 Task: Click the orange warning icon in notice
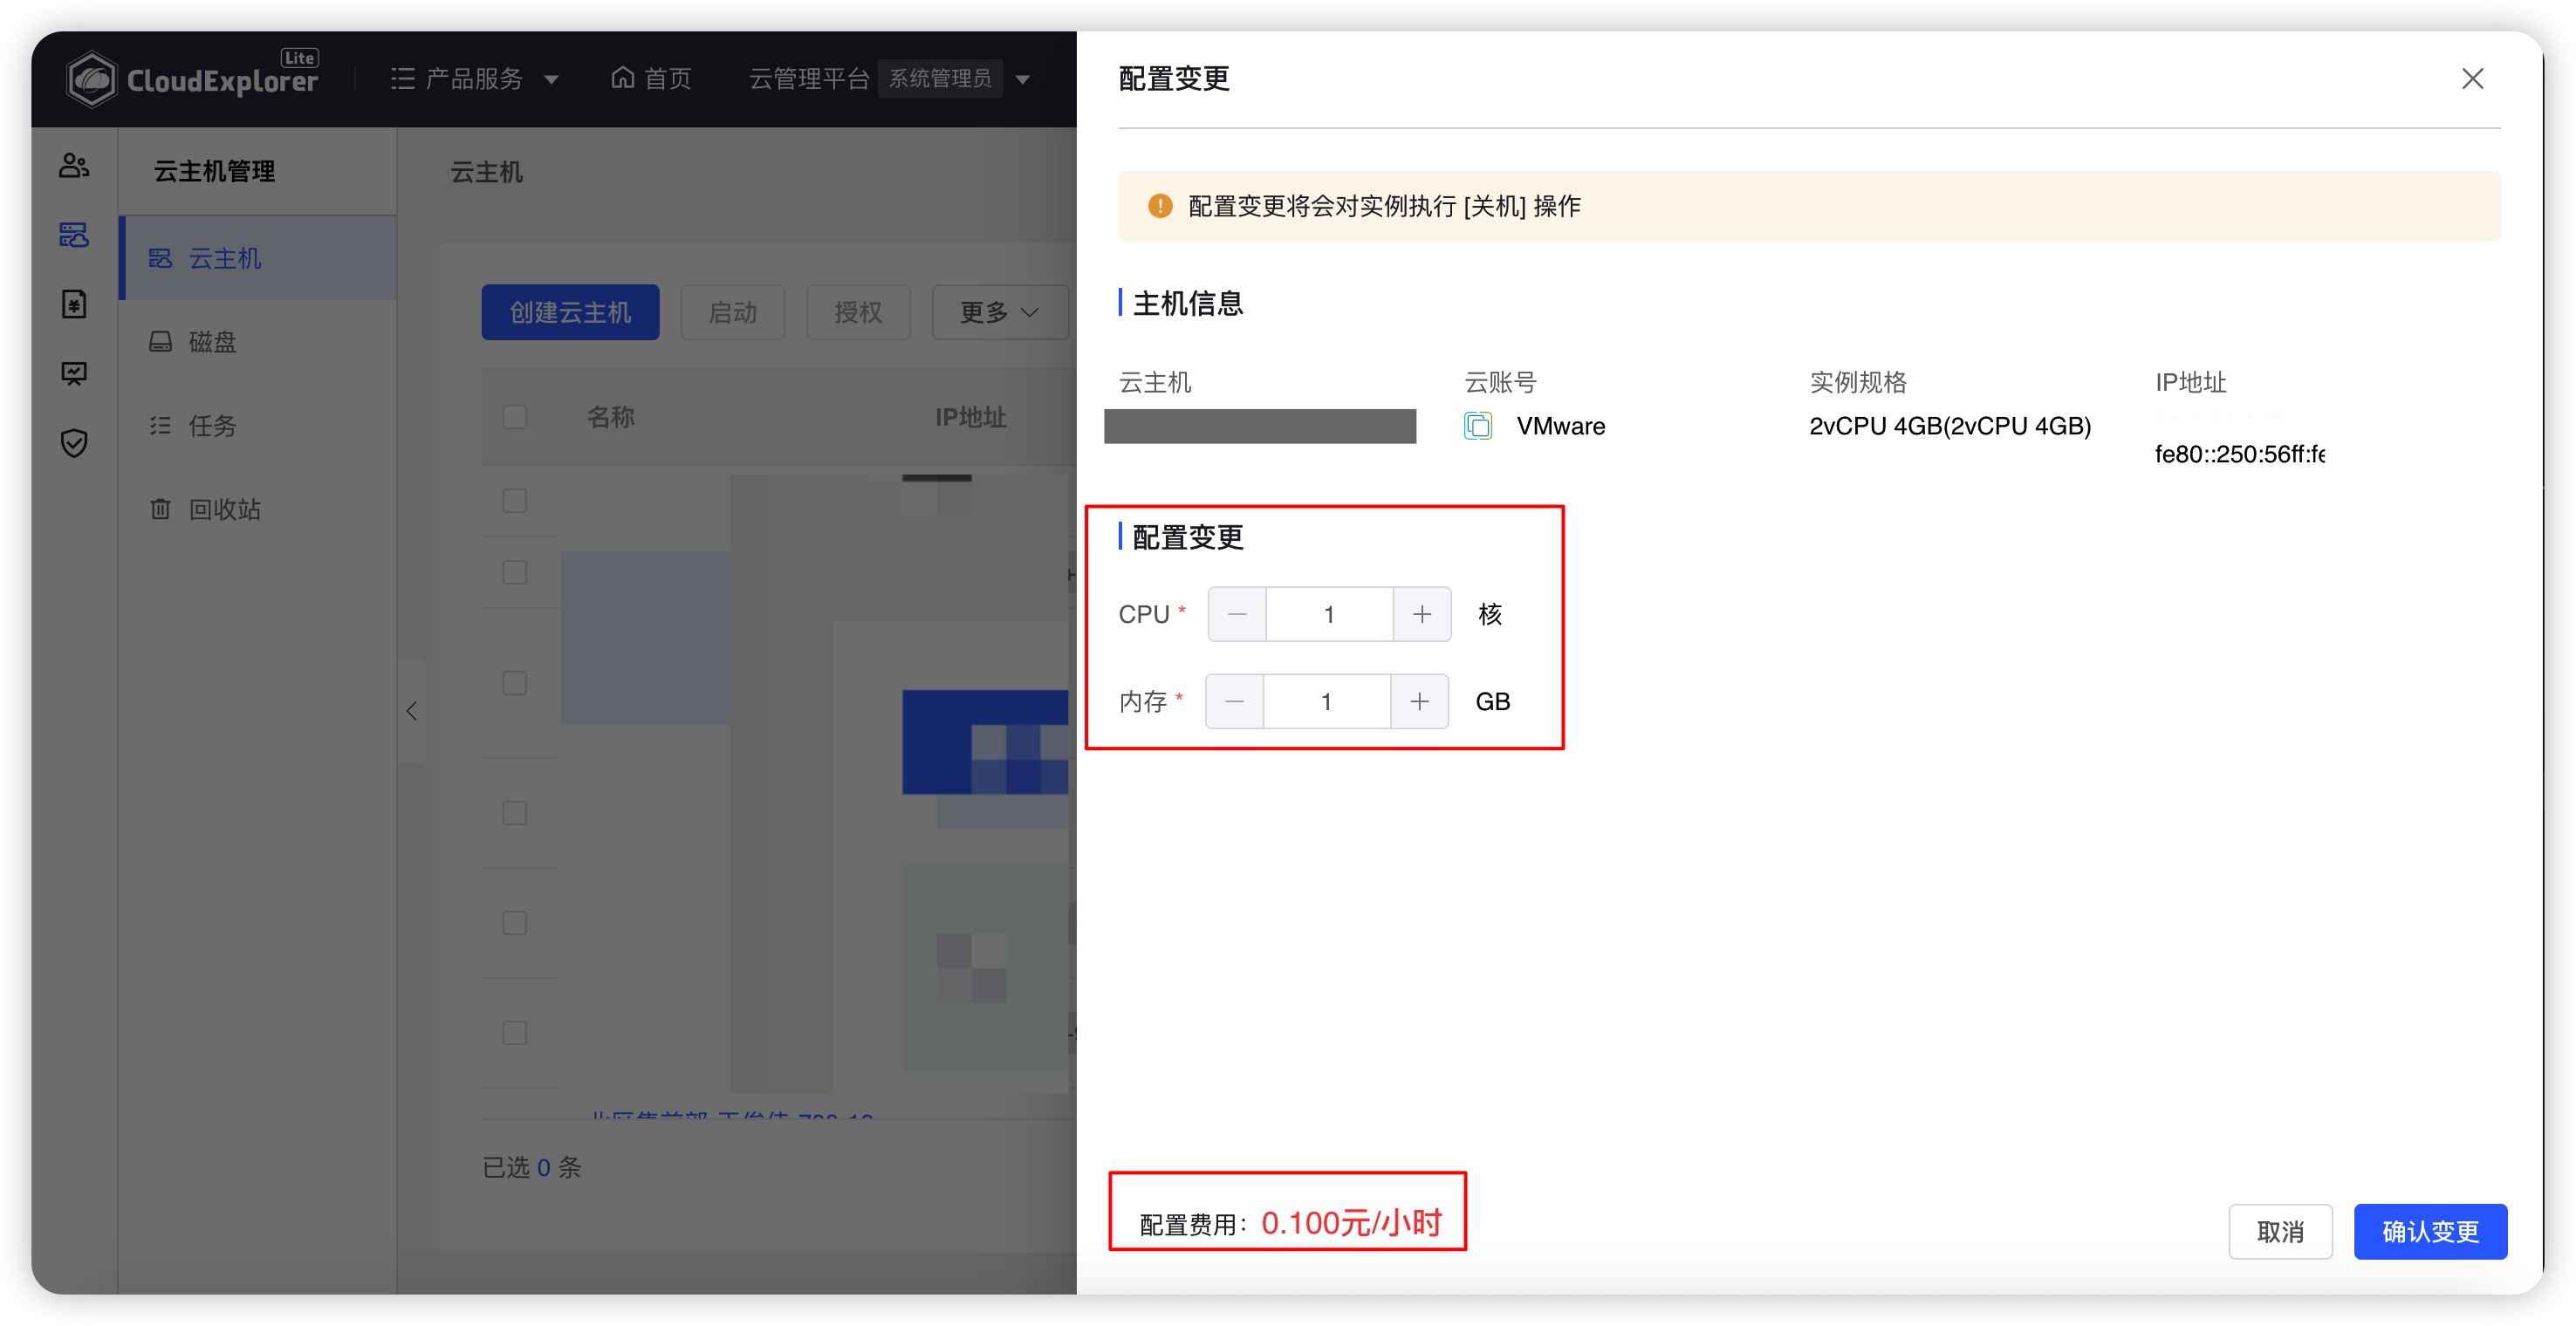(x=1160, y=206)
